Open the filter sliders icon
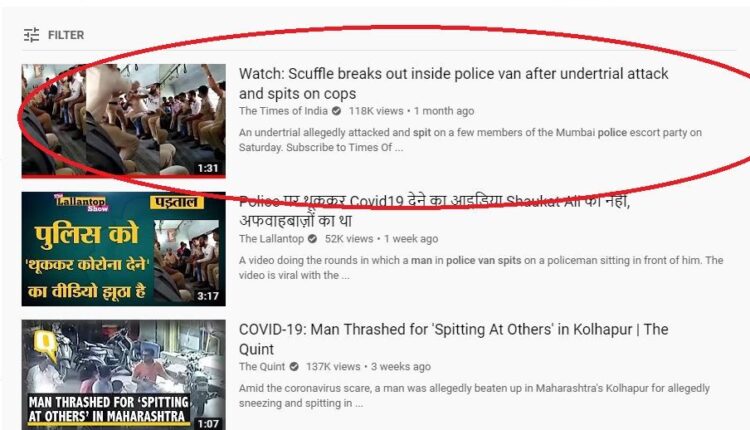The image size is (750, 430). [x=32, y=35]
